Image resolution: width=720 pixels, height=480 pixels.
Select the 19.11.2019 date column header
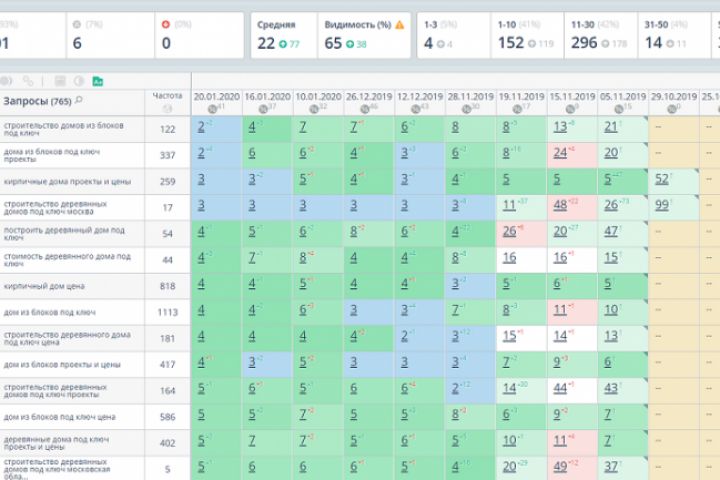pyautogui.click(x=522, y=97)
